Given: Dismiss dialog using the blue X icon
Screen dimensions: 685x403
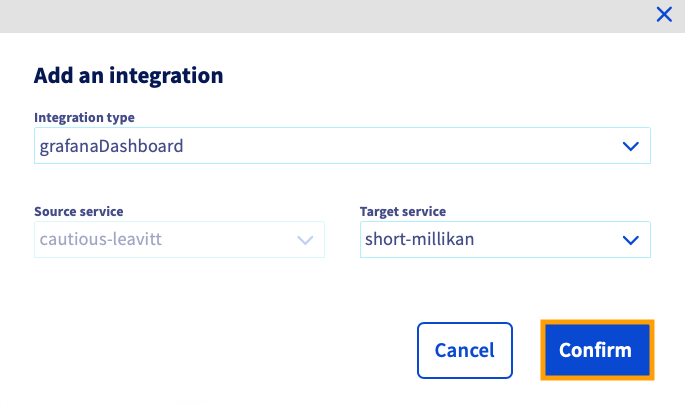Looking at the screenshot, I should point(664,14).
